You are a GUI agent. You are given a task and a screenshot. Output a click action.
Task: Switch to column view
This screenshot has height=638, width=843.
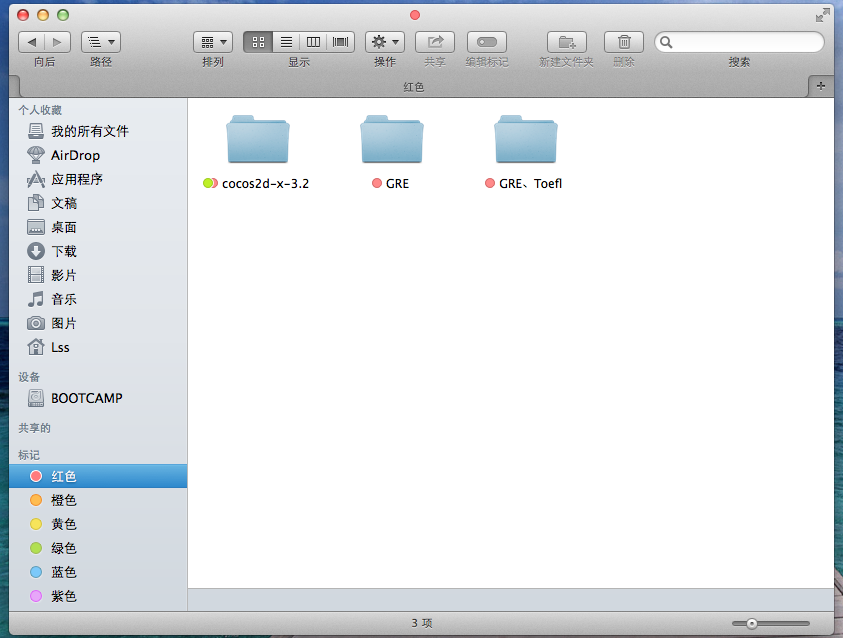pos(313,42)
